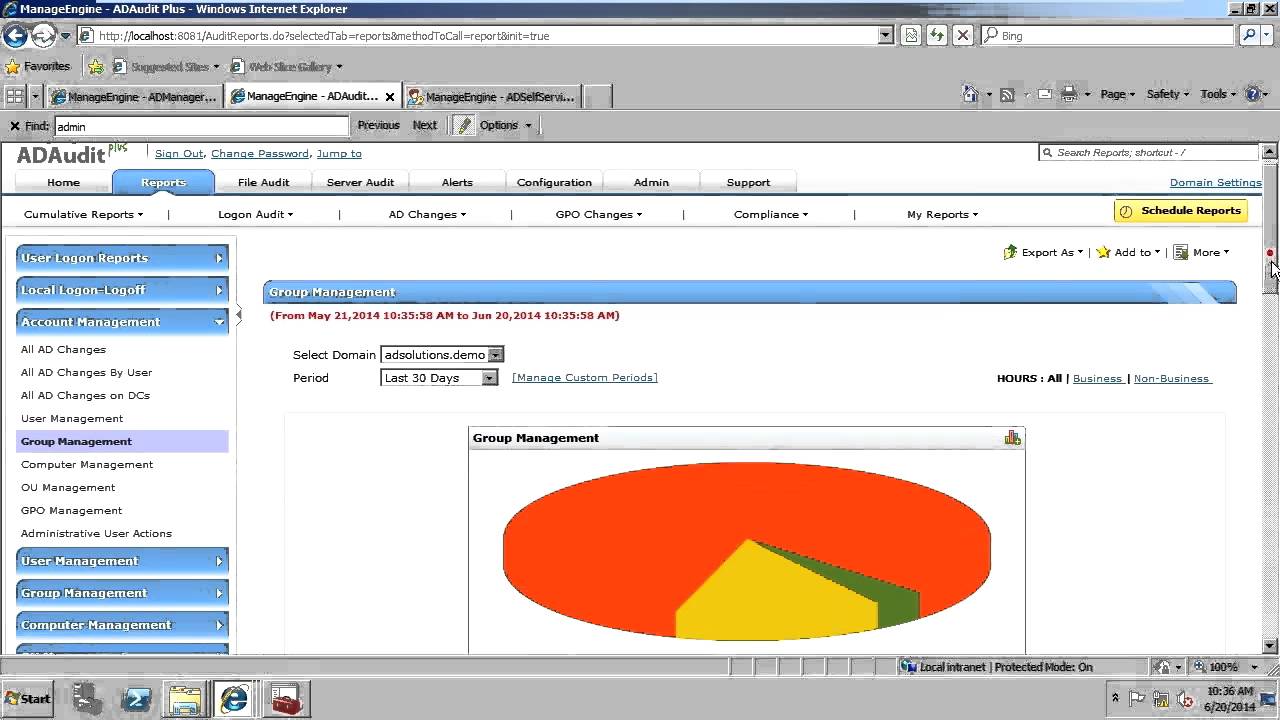Switch to the Alerts tab
Viewport: 1280px width, 720px height.
(x=457, y=182)
